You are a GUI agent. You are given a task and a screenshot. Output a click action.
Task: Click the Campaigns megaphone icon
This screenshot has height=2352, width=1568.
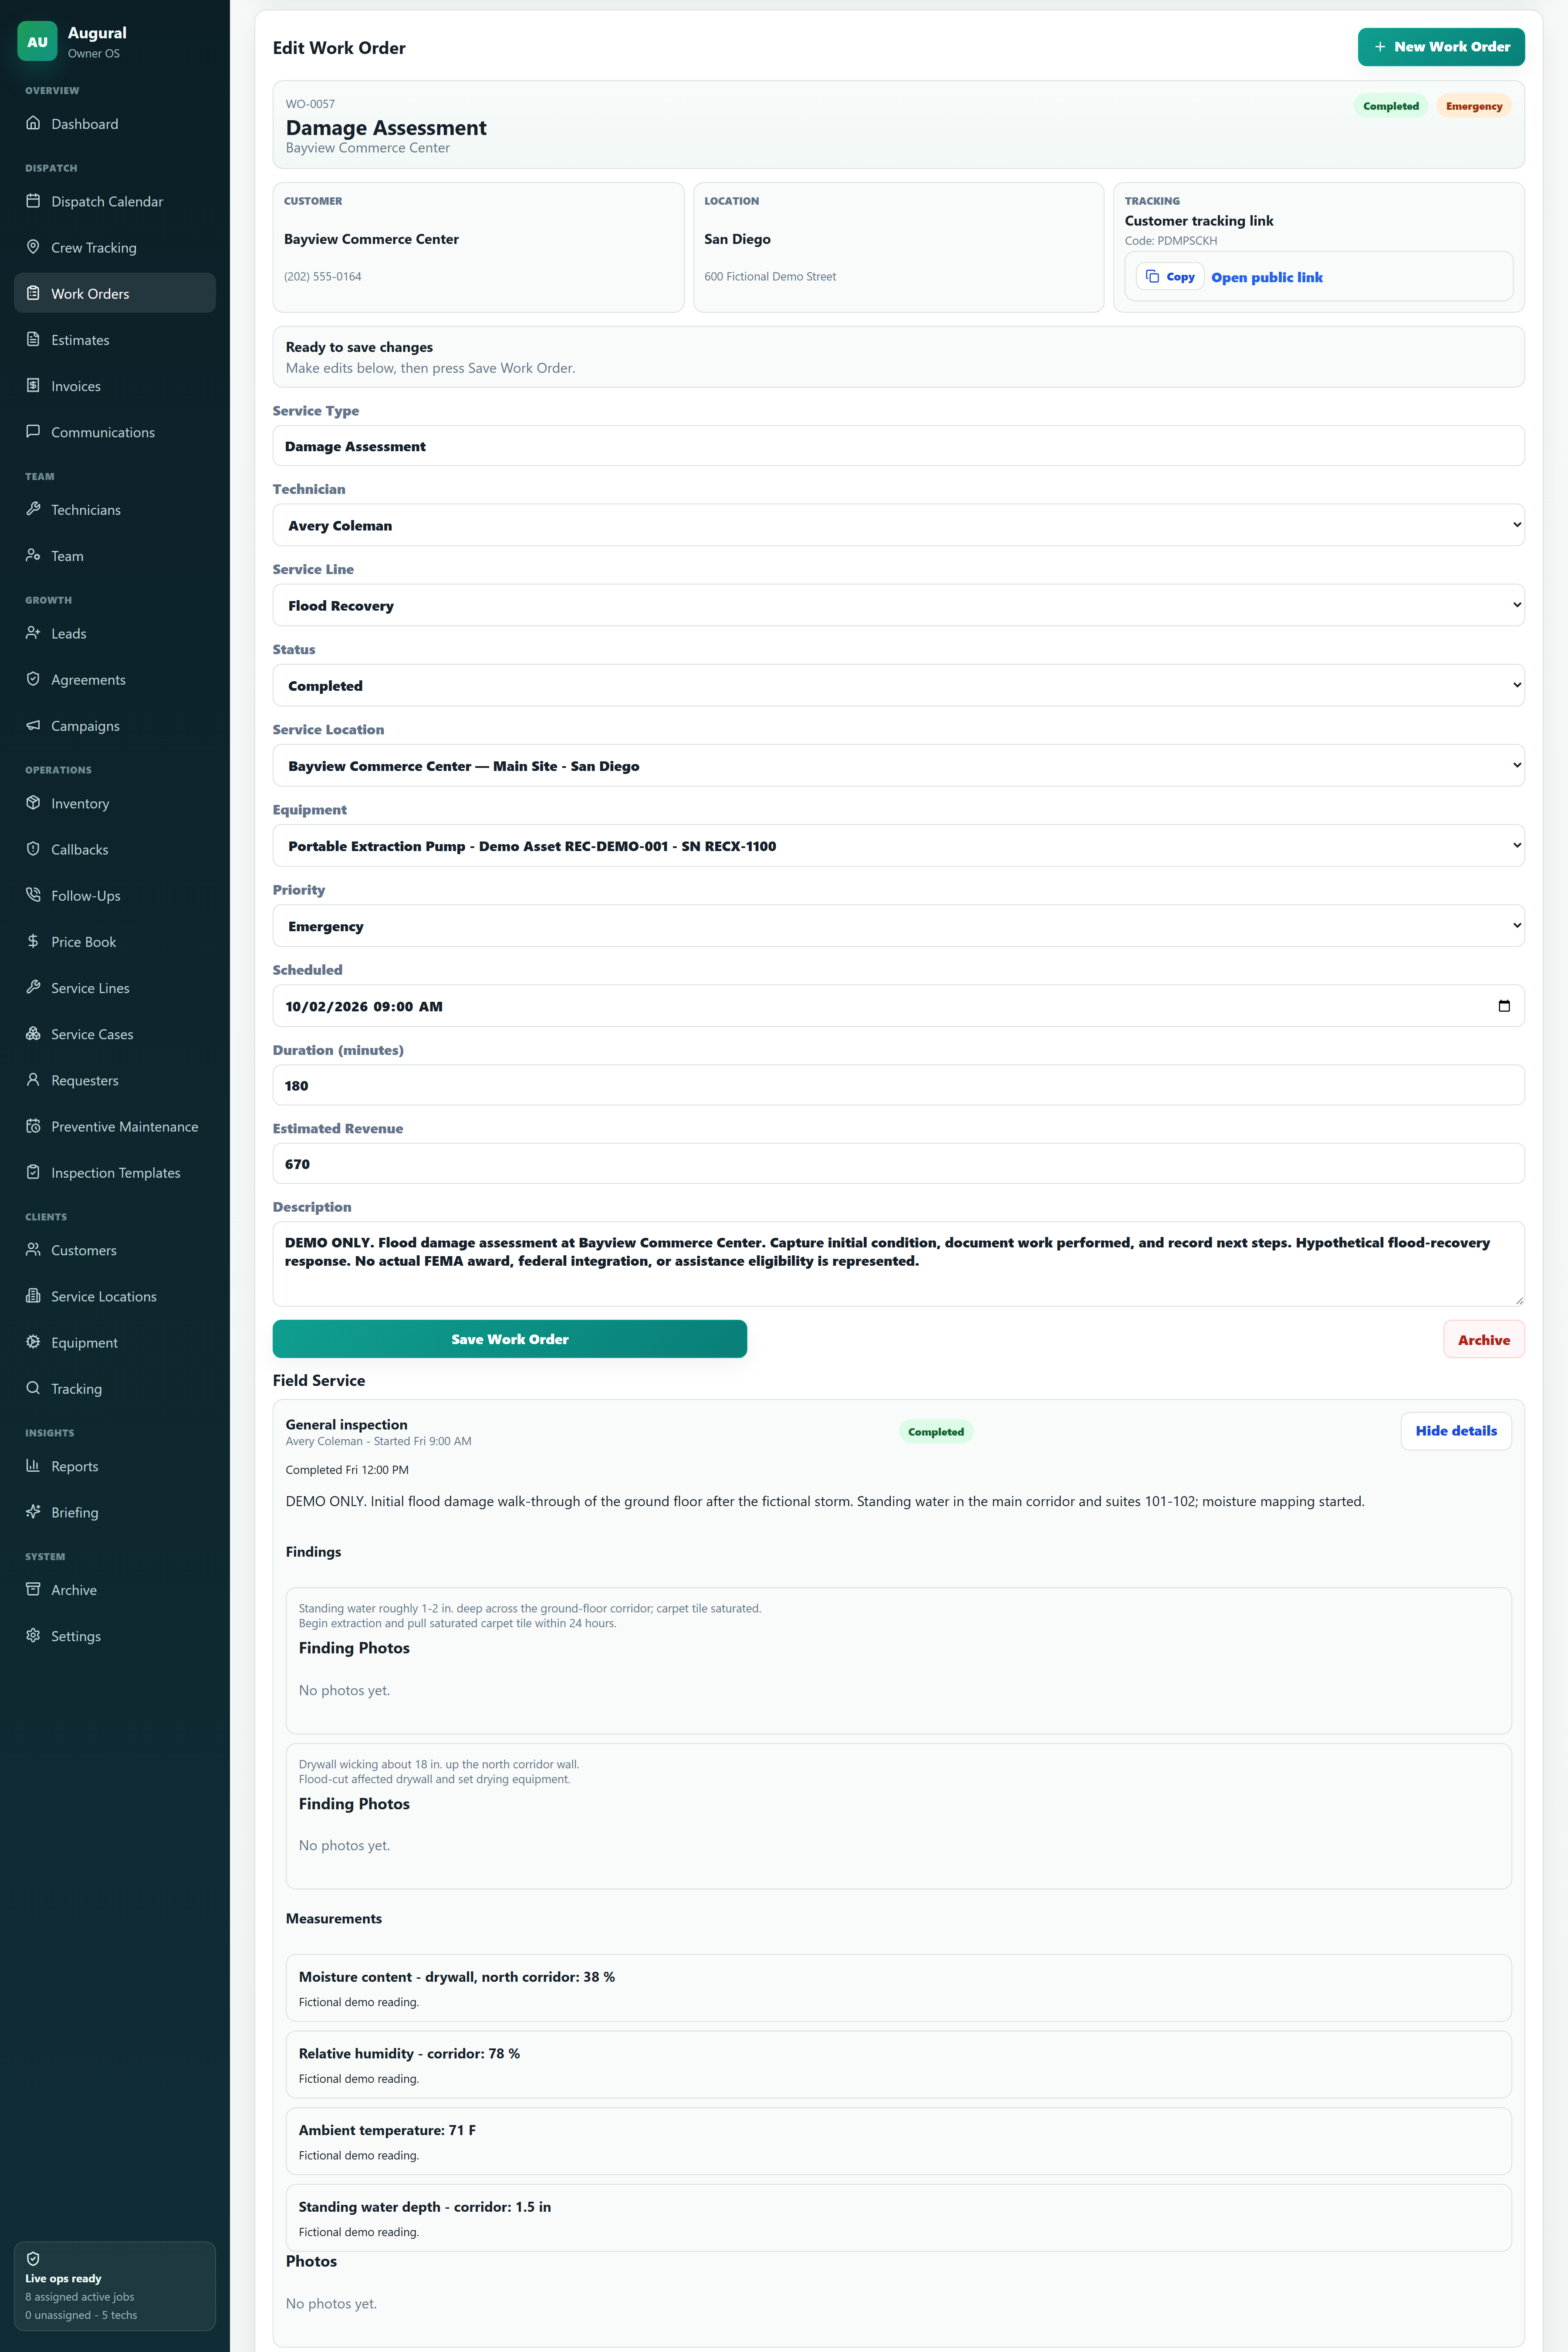33,725
